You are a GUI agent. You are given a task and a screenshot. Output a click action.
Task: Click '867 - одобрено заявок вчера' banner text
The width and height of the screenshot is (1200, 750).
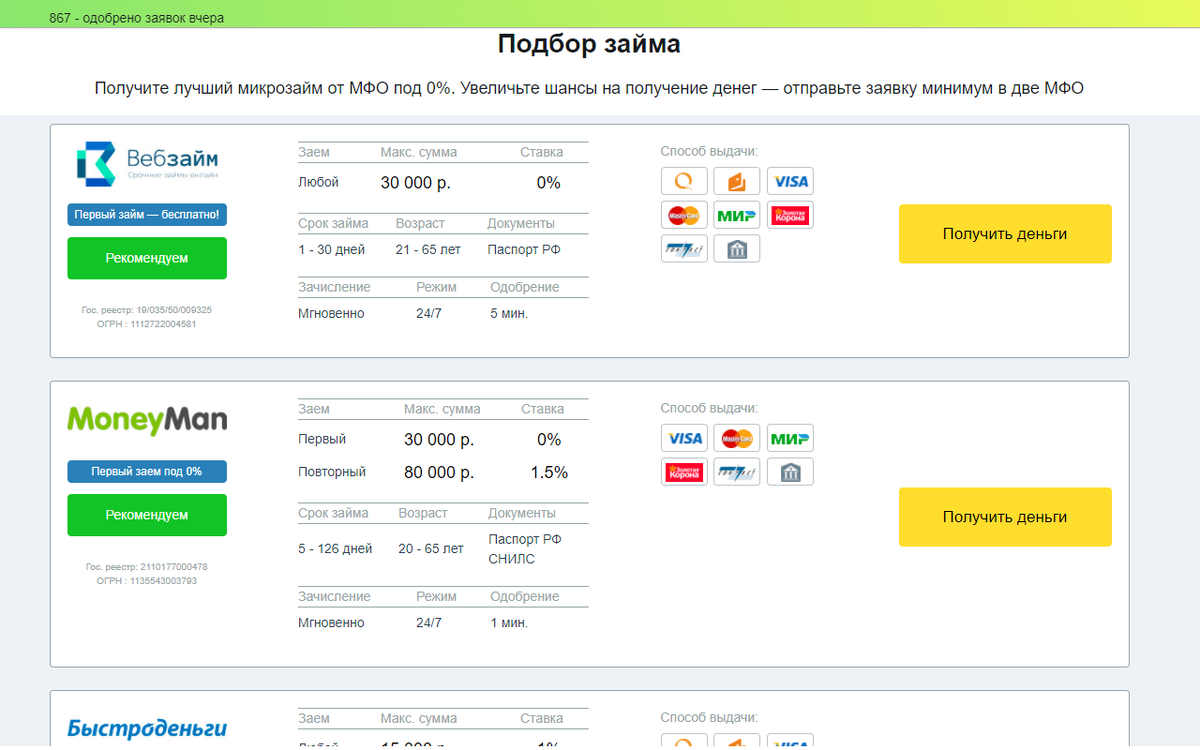(136, 18)
